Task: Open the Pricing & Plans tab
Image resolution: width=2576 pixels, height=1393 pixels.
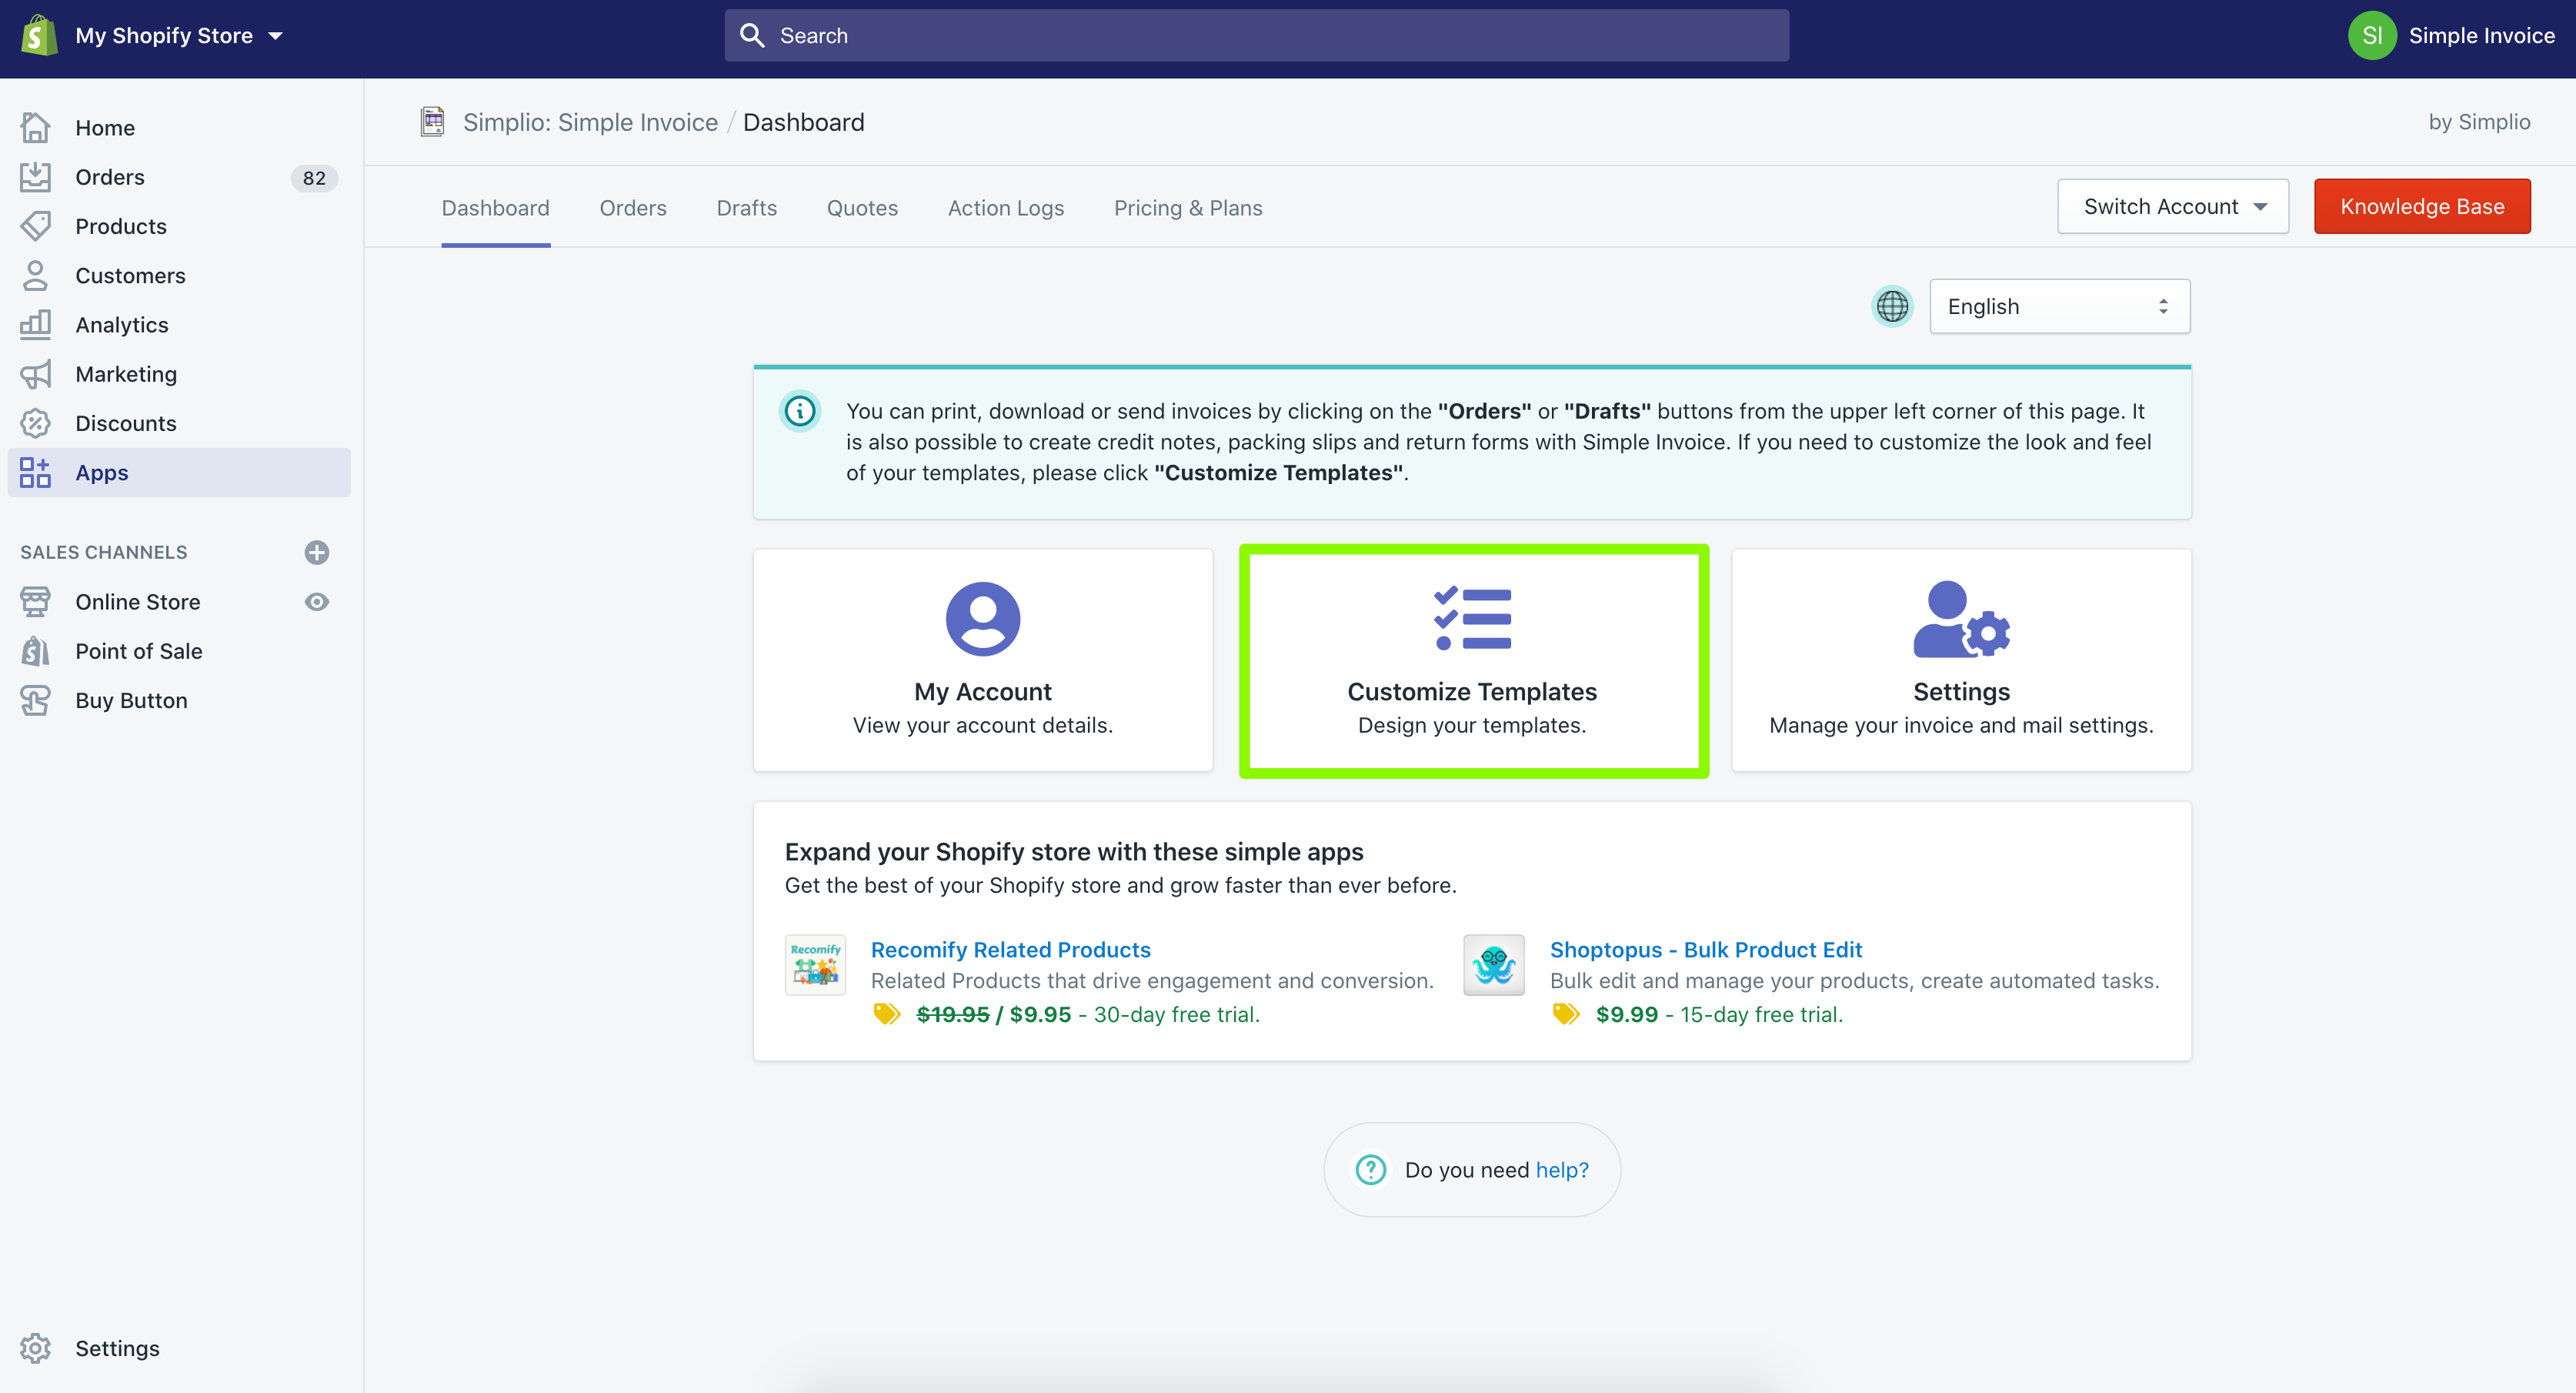Action: click(1188, 207)
